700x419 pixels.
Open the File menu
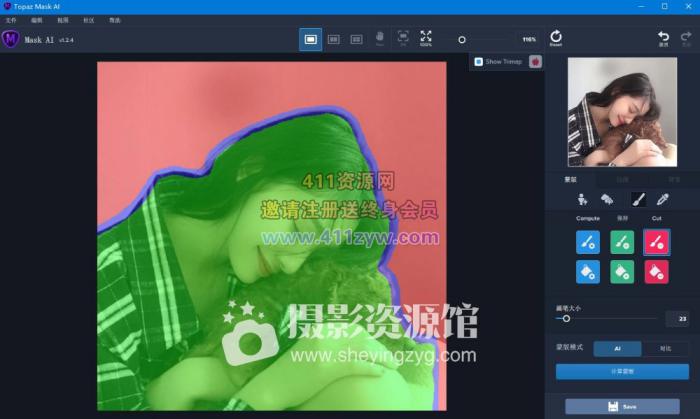11,20
